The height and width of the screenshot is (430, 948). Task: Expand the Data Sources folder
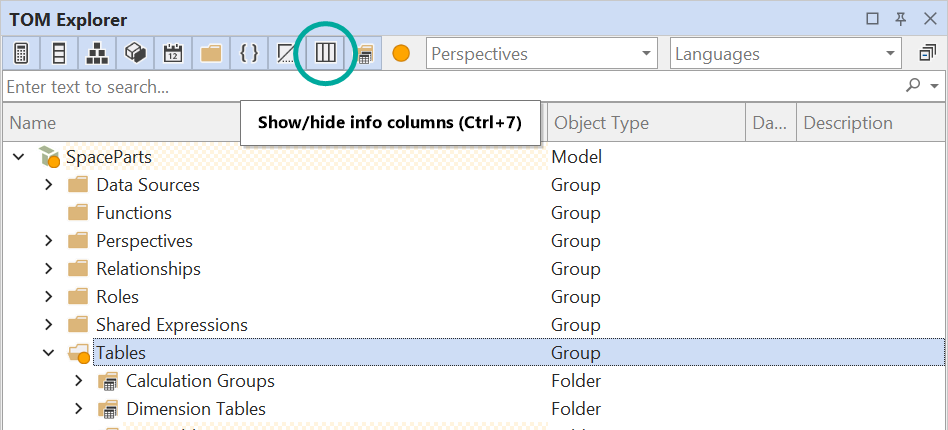pyautogui.click(x=49, y=185)
